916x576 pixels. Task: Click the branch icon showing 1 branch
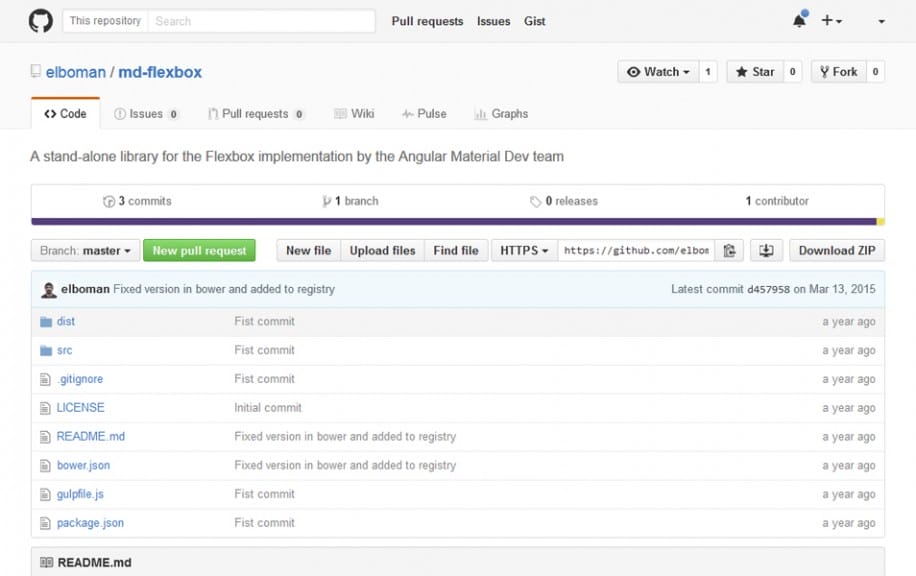[327, 200]
